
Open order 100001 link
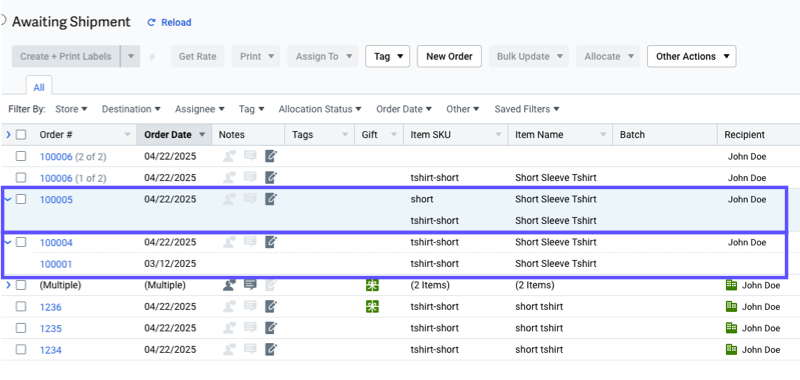coord(56,264)
